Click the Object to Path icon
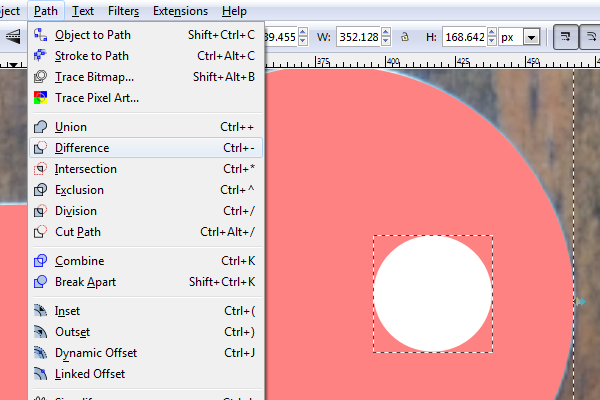Image resolution: width=600 pixels, height=400 pixels. [40, 35]
